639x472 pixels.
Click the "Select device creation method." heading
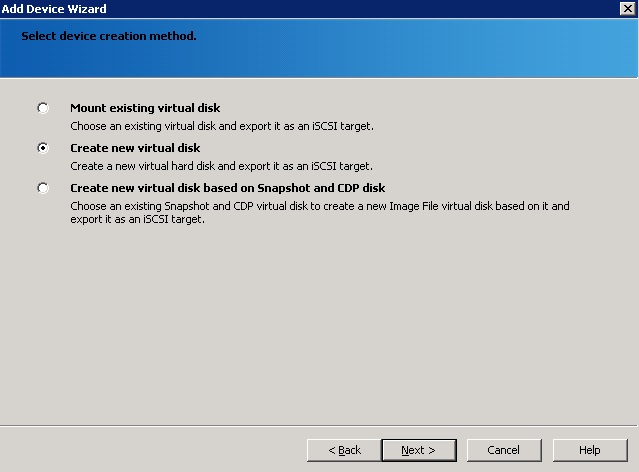(108, 36)
